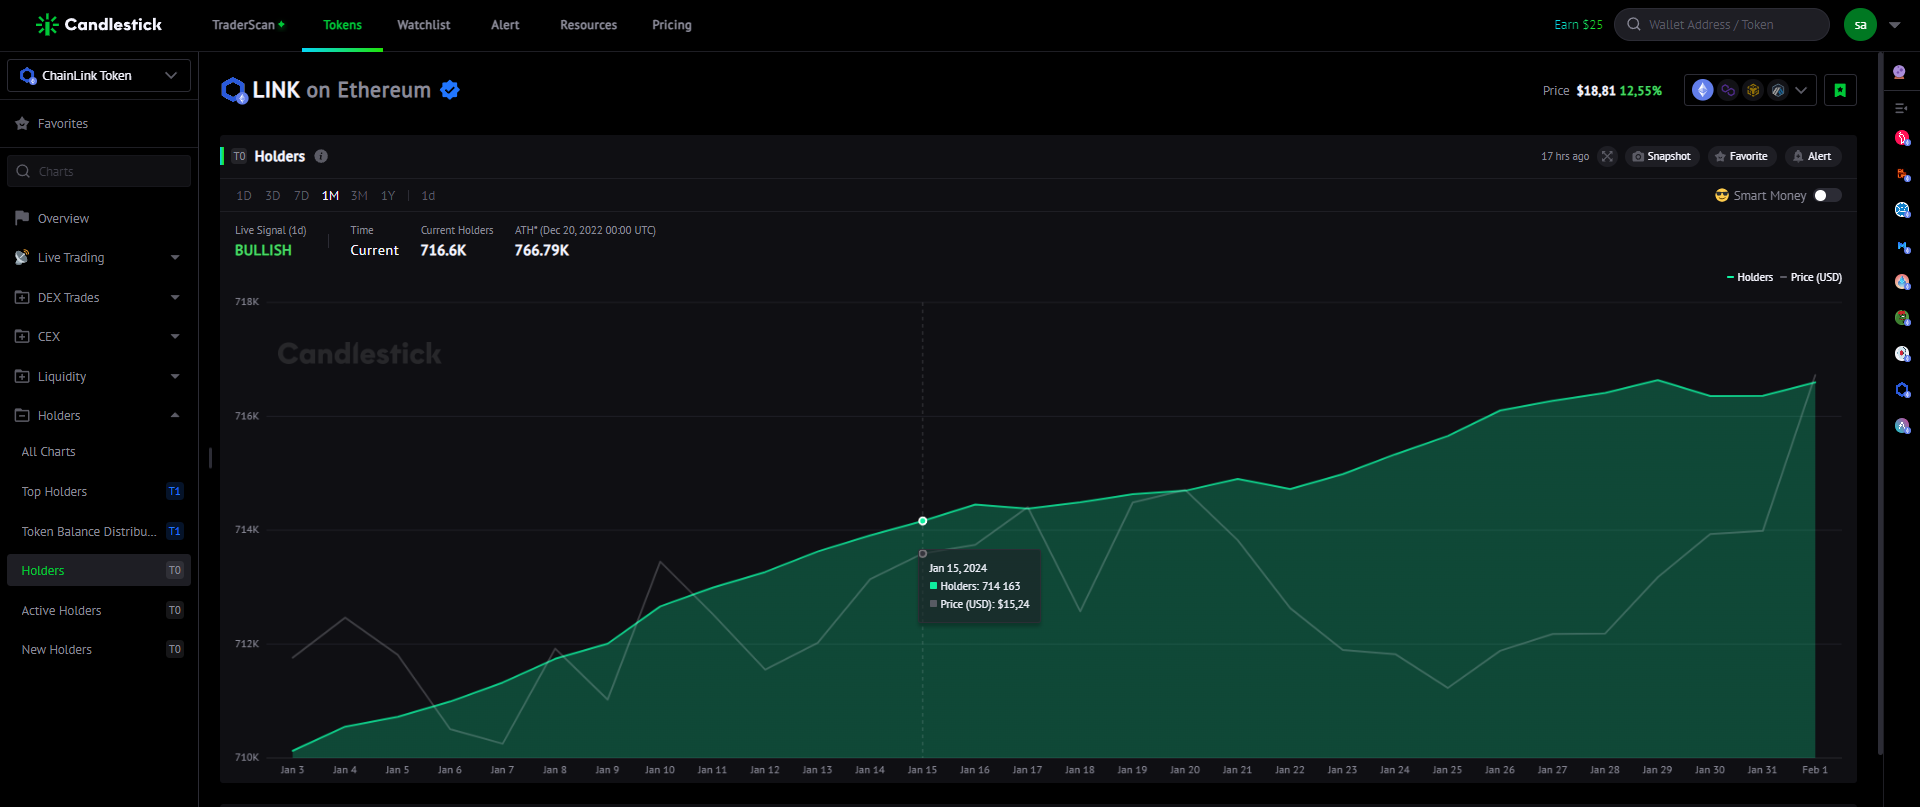Select the Ethereum chain icon

pyautogui.click(x=1703, y=90)
